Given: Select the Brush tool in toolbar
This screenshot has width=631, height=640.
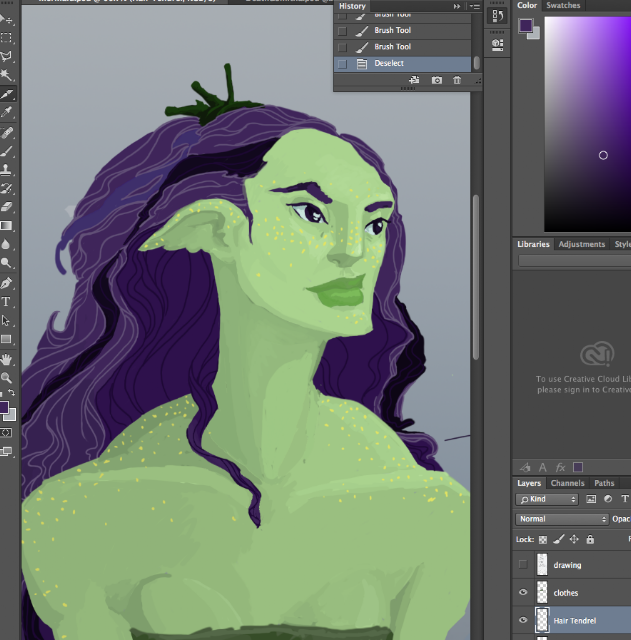Looking at the screenshot, I should 6,151.
